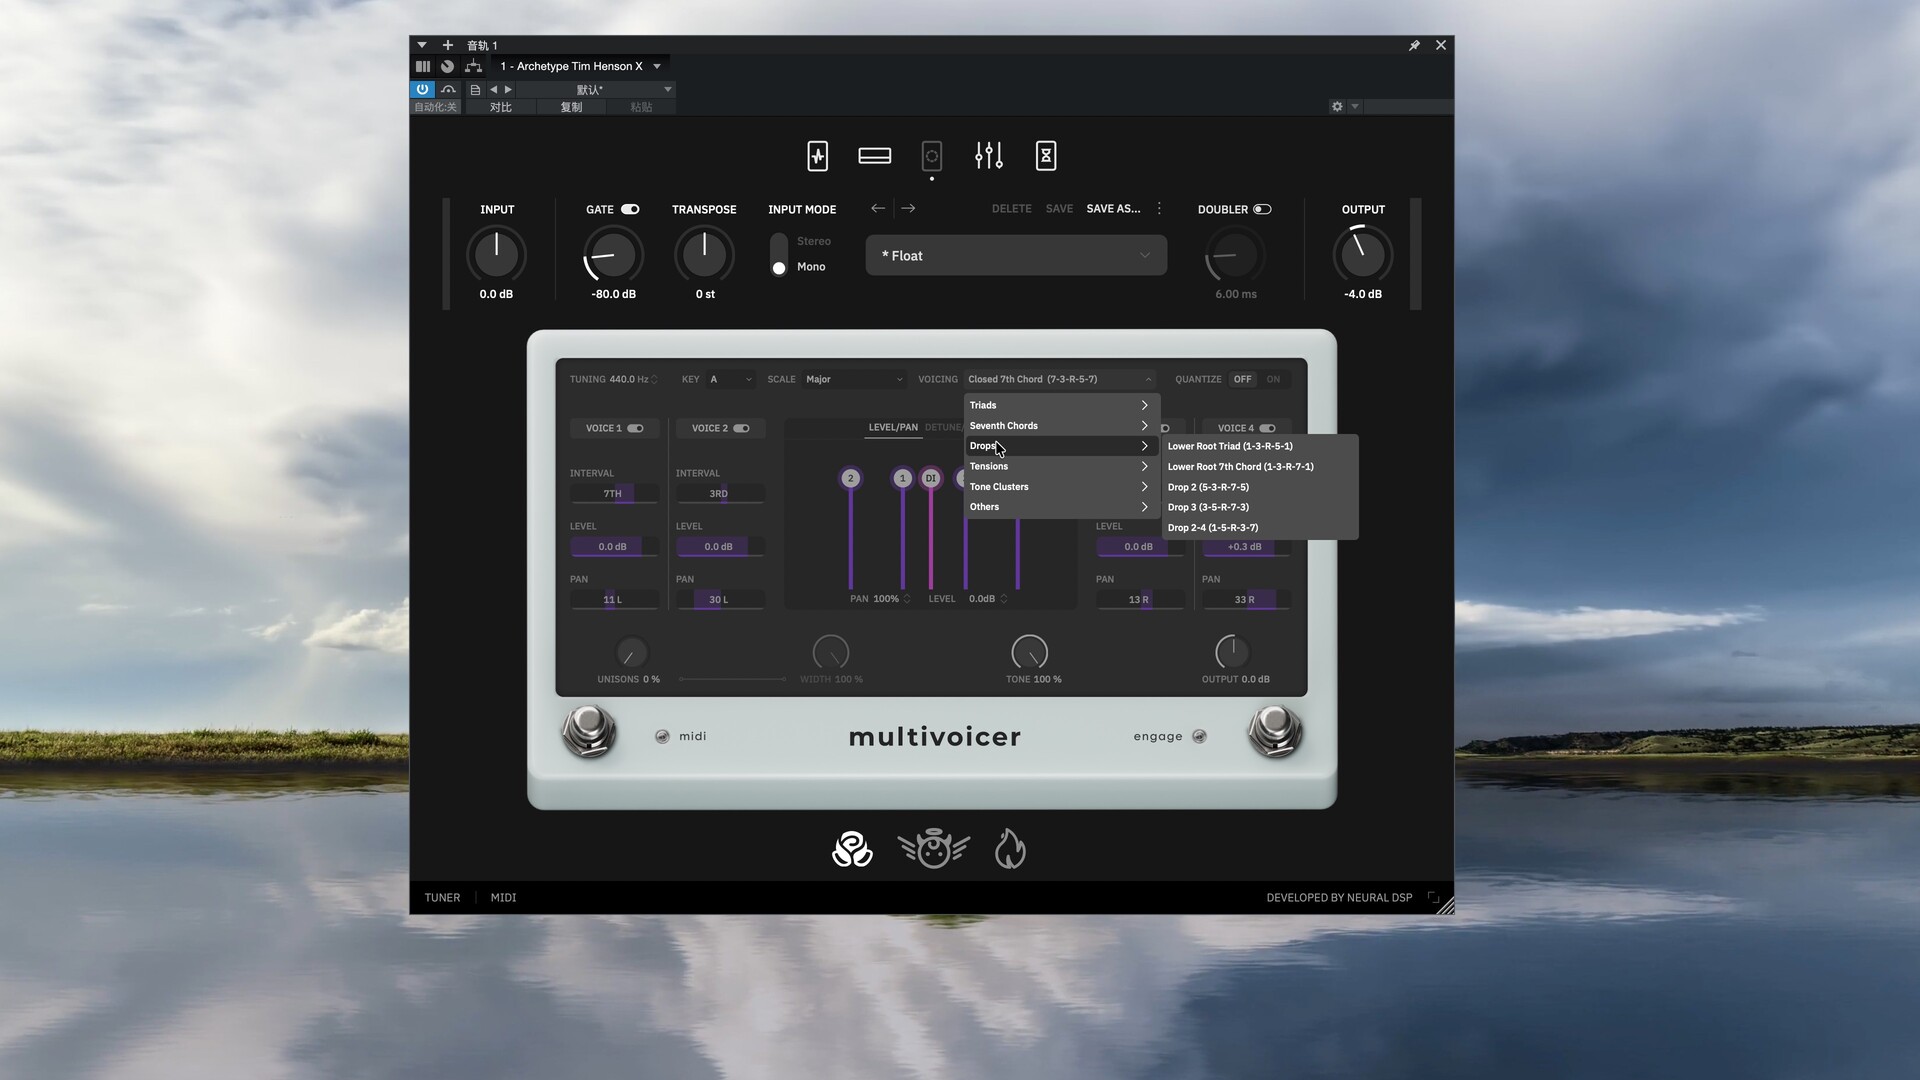
Task: Toggle the GATE switch
Action: 630,209
